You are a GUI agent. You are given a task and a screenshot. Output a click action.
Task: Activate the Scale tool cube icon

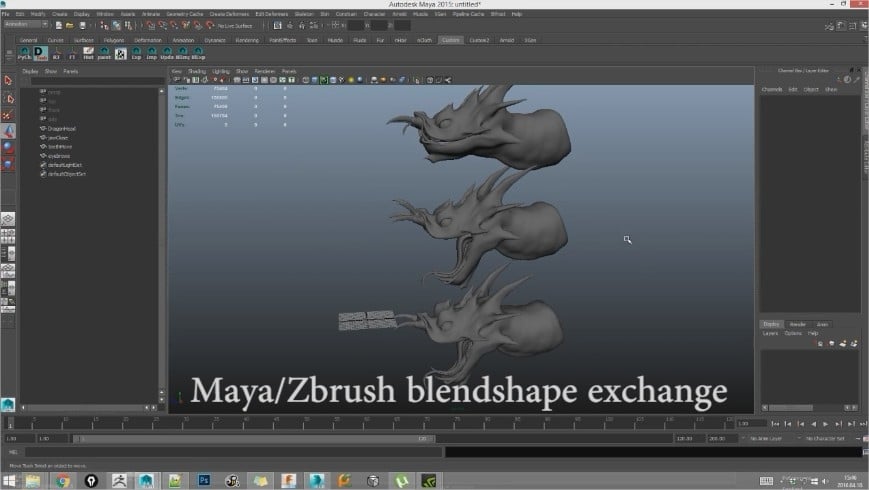point(8,165)
